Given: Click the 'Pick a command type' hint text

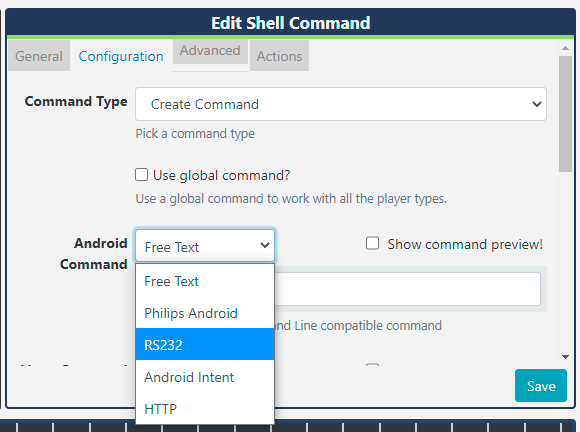Looking at the screenshot, I should (195, 134).
